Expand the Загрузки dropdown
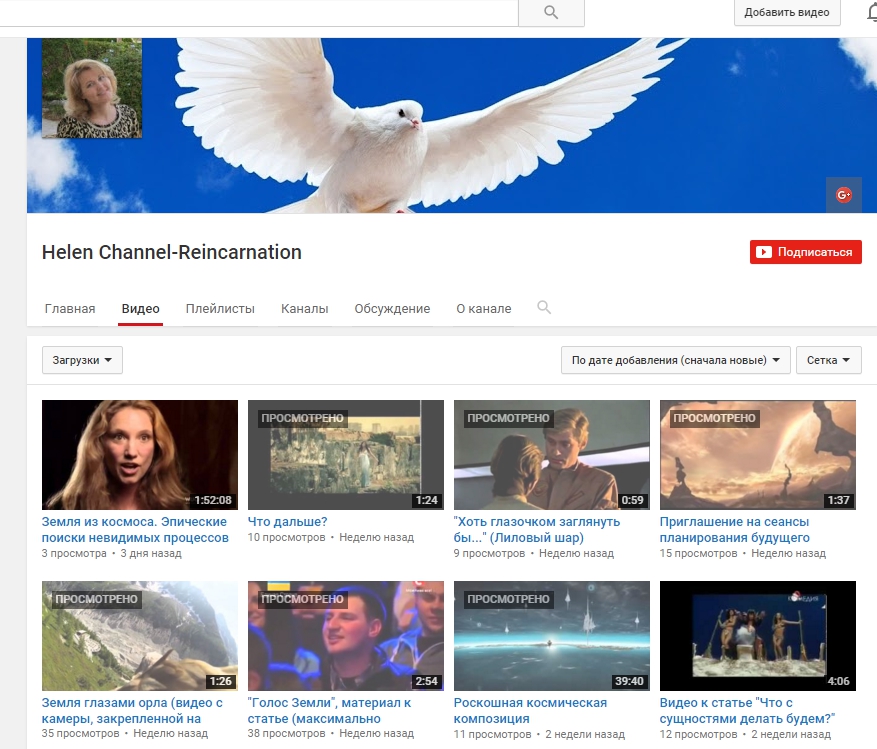This screenshot has width=877, height=749. [x=82, y=360]
